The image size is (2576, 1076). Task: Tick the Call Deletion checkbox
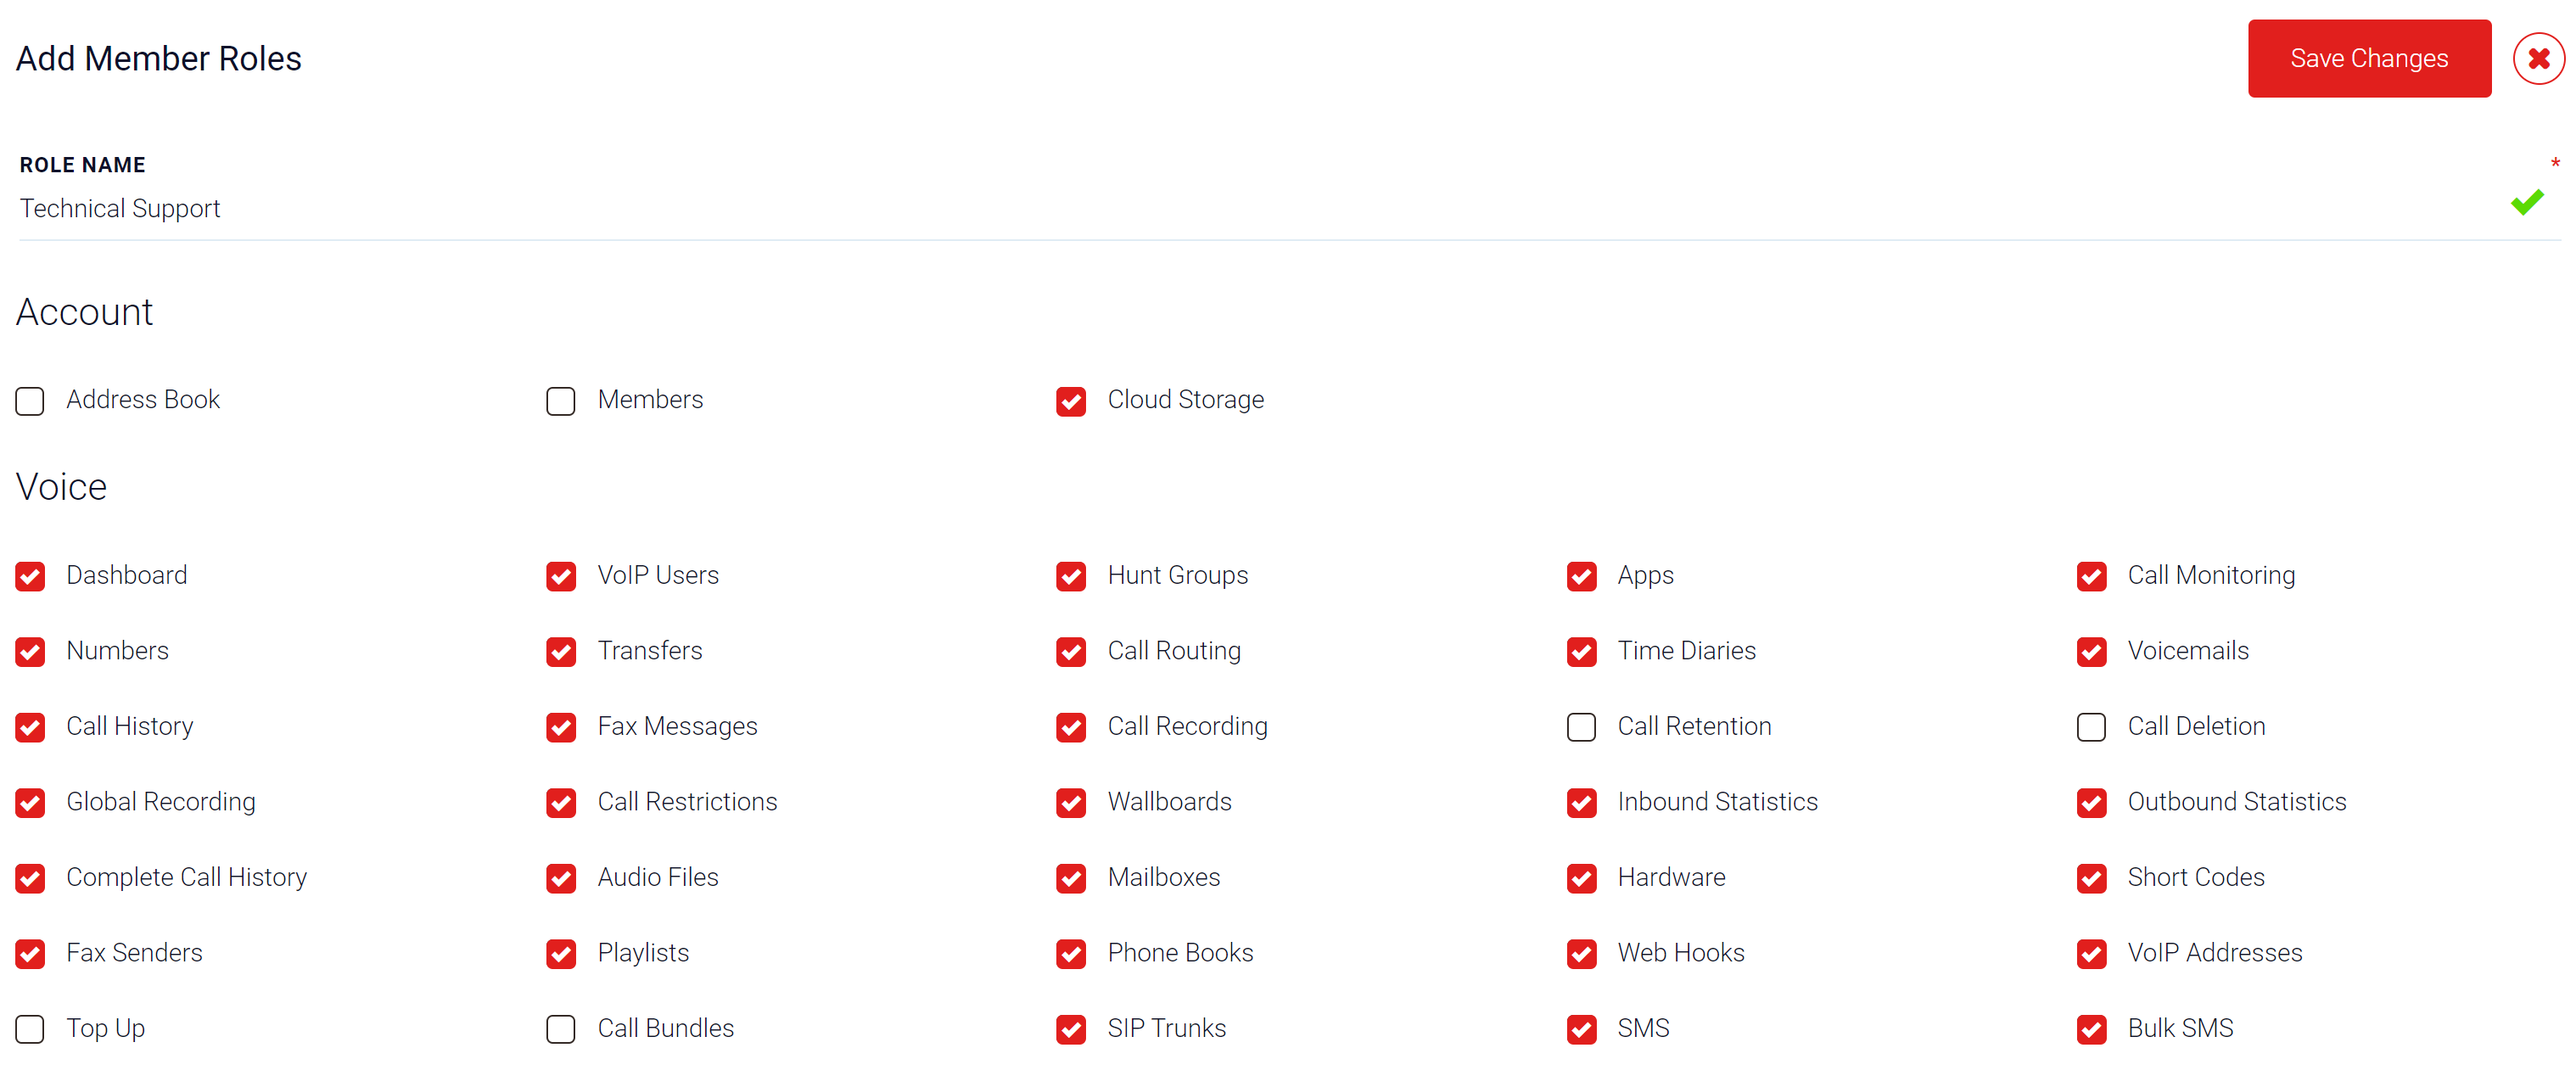point(2091,728)
